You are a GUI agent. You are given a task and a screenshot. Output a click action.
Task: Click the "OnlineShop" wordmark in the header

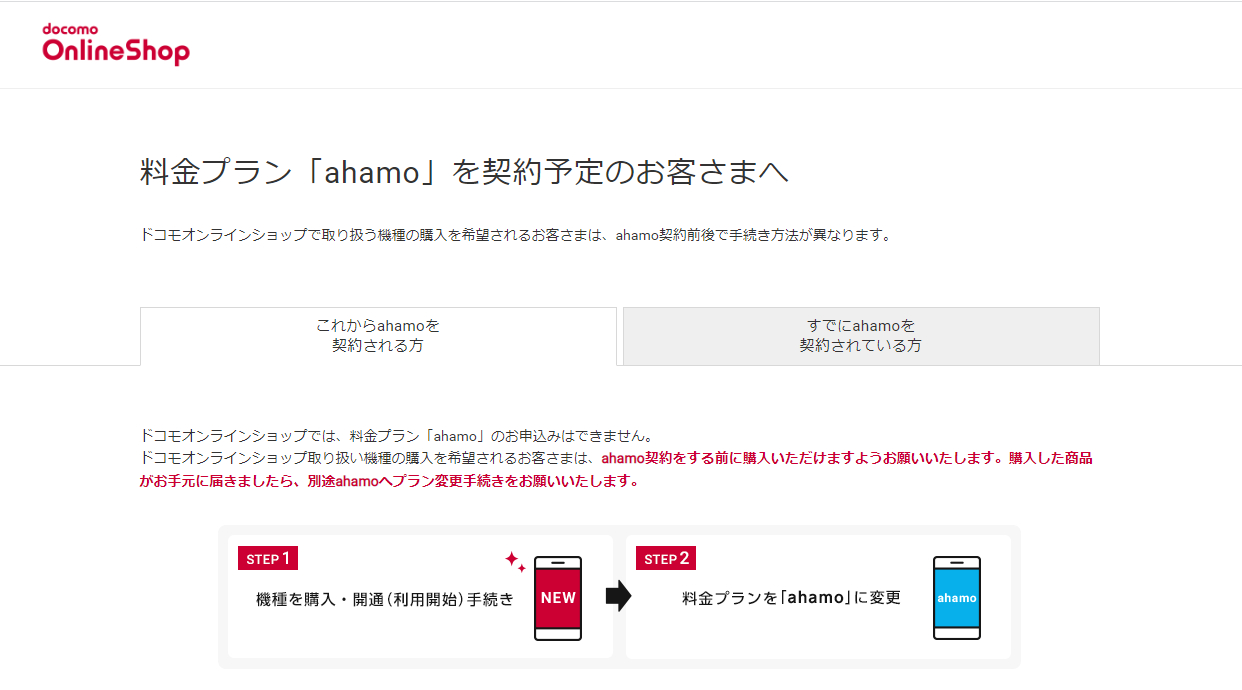tap(116, 52)
